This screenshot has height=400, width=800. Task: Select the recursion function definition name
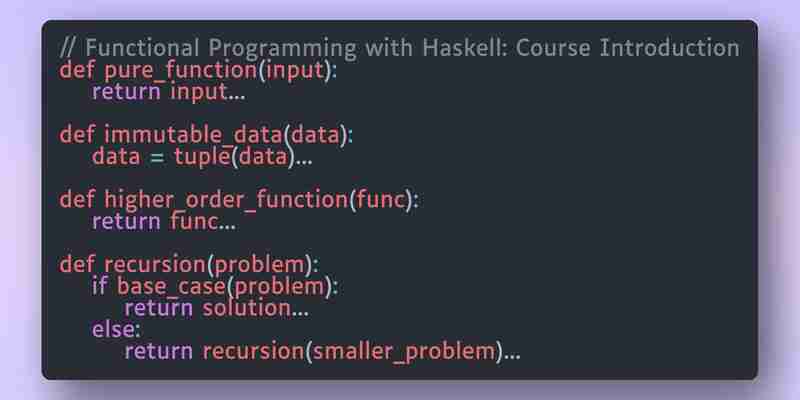[155, 265]
